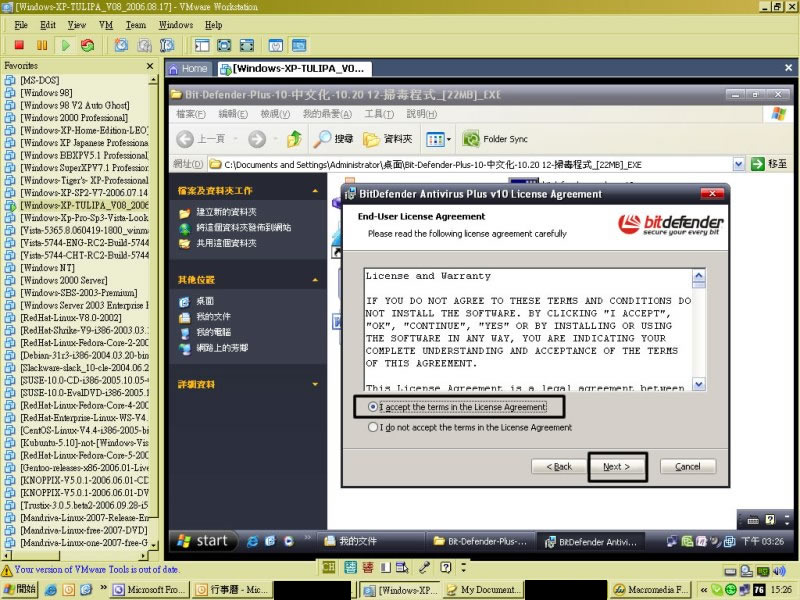Viewport: 800px width, 600px height.
Task: Click the help question mark icon in language bar
Action: click(446, 567)
